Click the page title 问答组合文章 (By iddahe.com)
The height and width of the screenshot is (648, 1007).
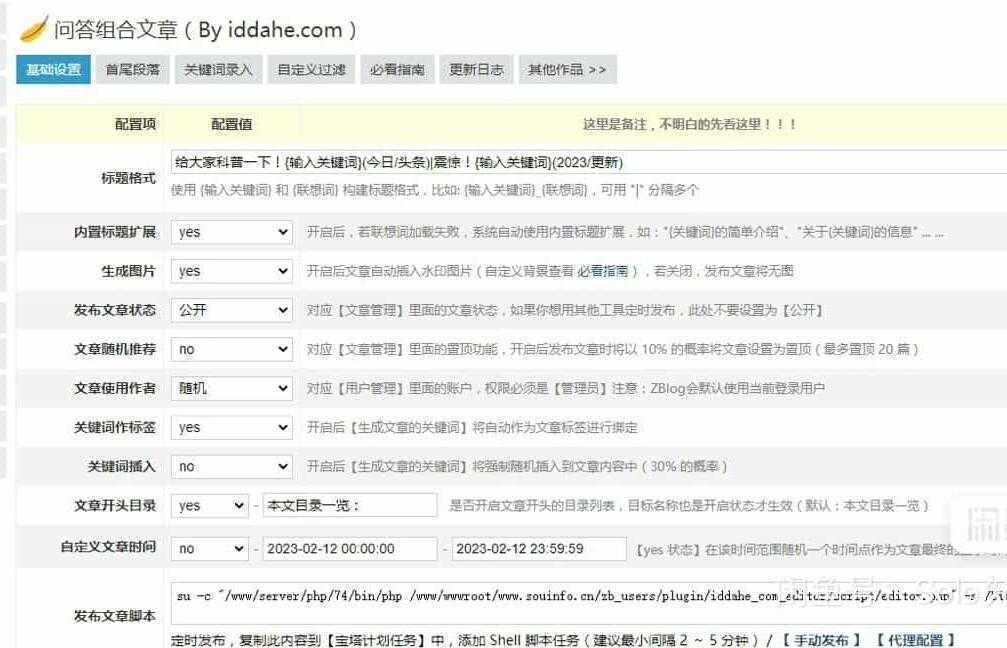(x=205, y=30)
